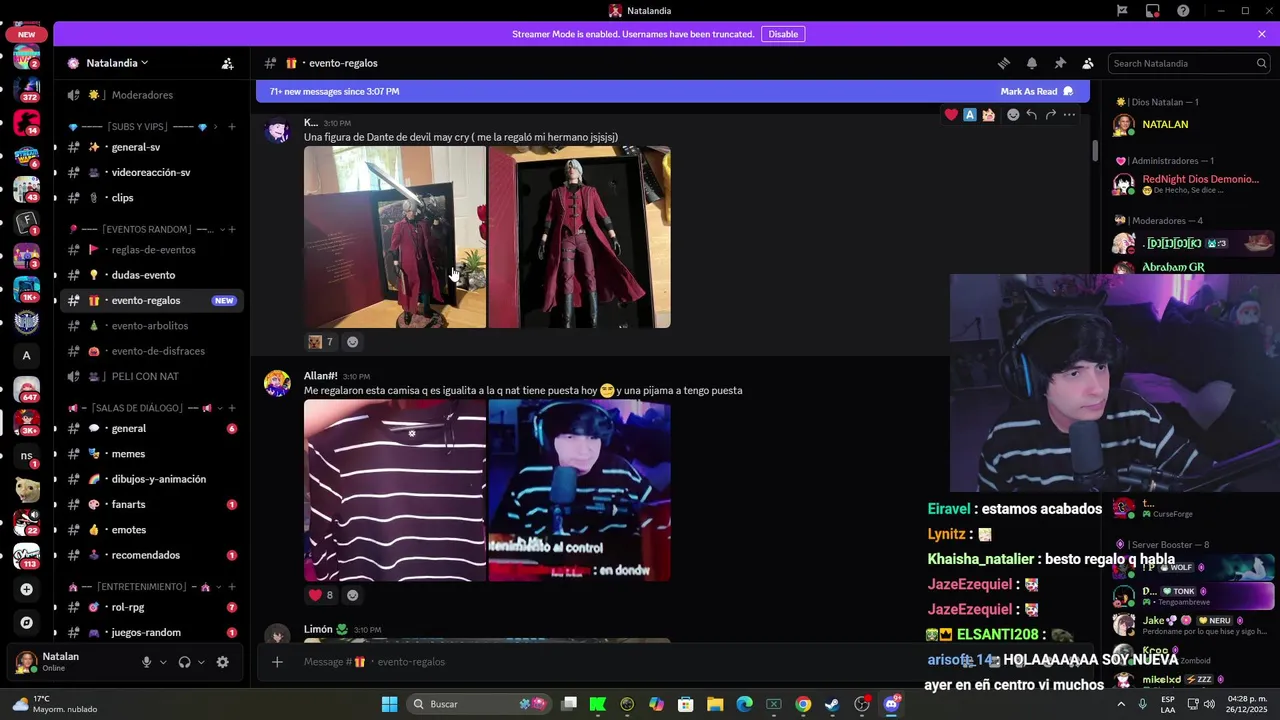
Task: Jump to 71+ new messages bar
Action: click(x=672, y=91)
